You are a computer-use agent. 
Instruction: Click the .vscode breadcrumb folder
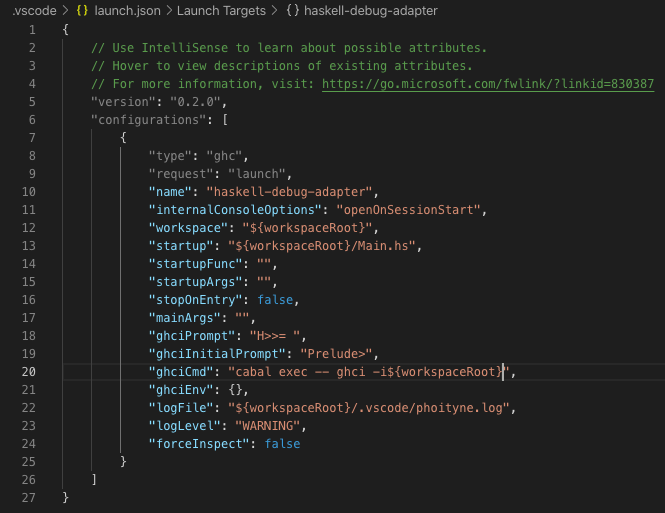pos(34,11)
